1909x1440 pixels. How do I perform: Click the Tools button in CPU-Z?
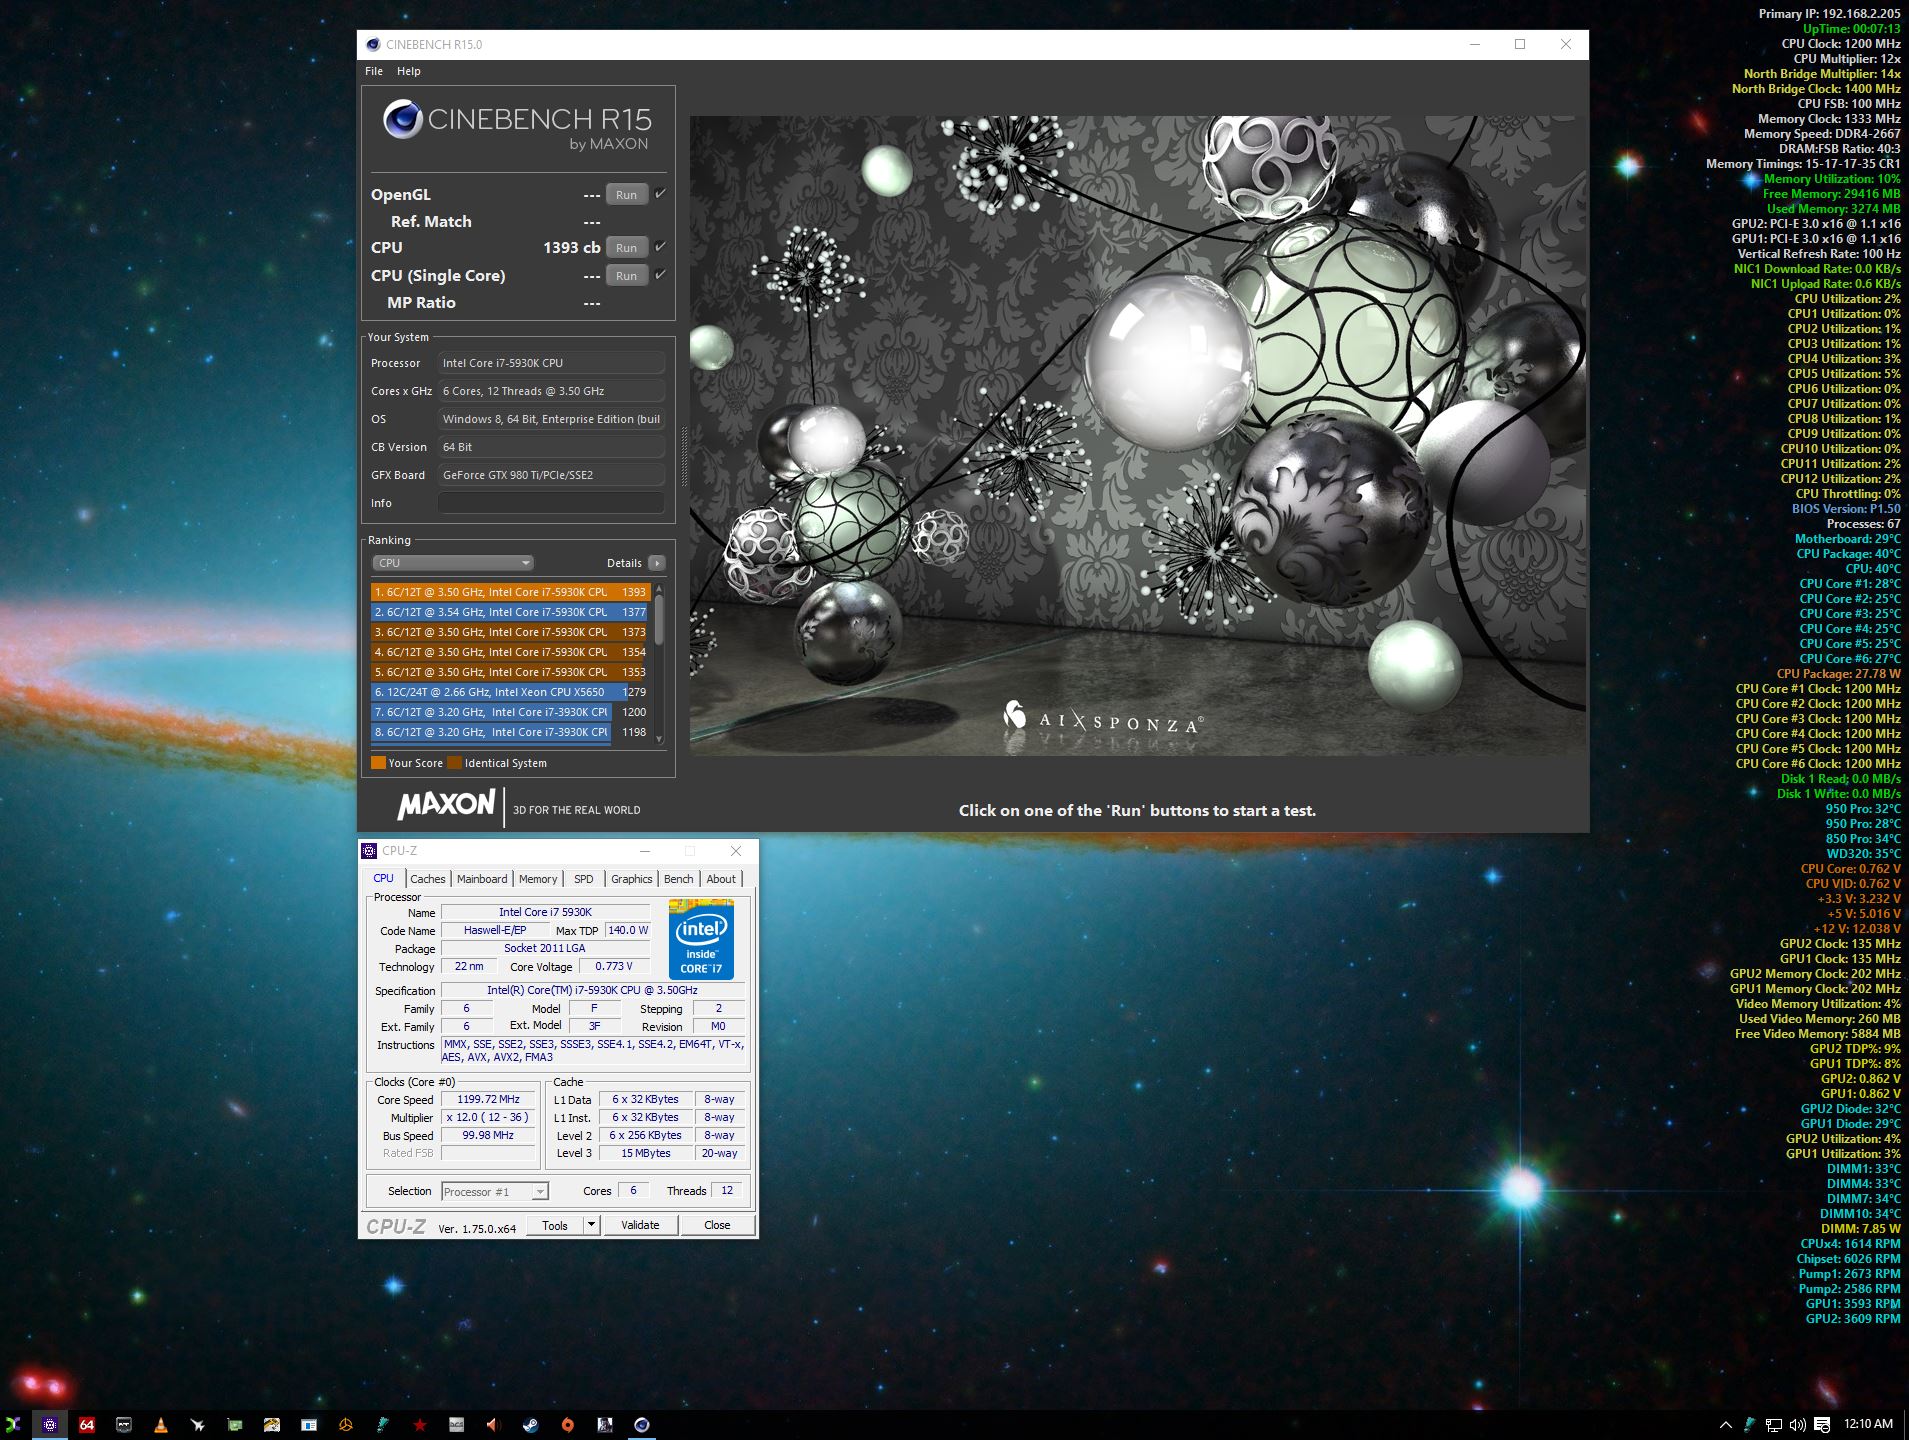pos(555,1225)
